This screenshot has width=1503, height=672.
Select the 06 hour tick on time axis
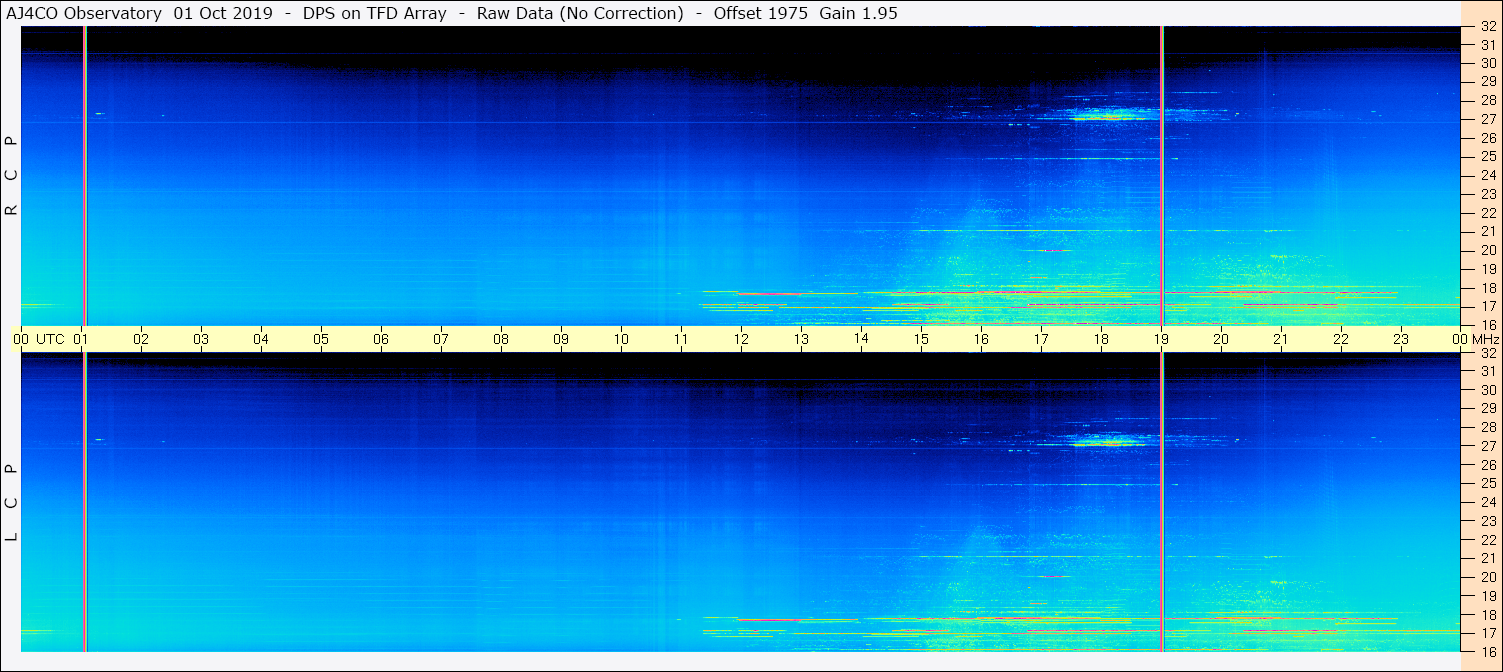[x=381, y=339]
